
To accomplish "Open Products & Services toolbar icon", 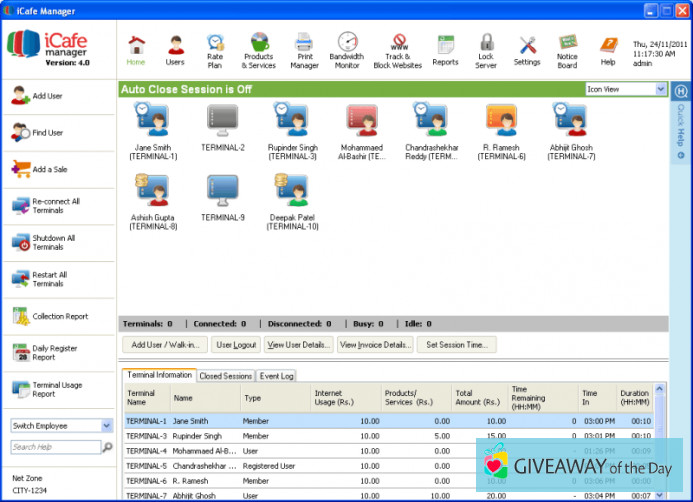I will tap(260, 49).
